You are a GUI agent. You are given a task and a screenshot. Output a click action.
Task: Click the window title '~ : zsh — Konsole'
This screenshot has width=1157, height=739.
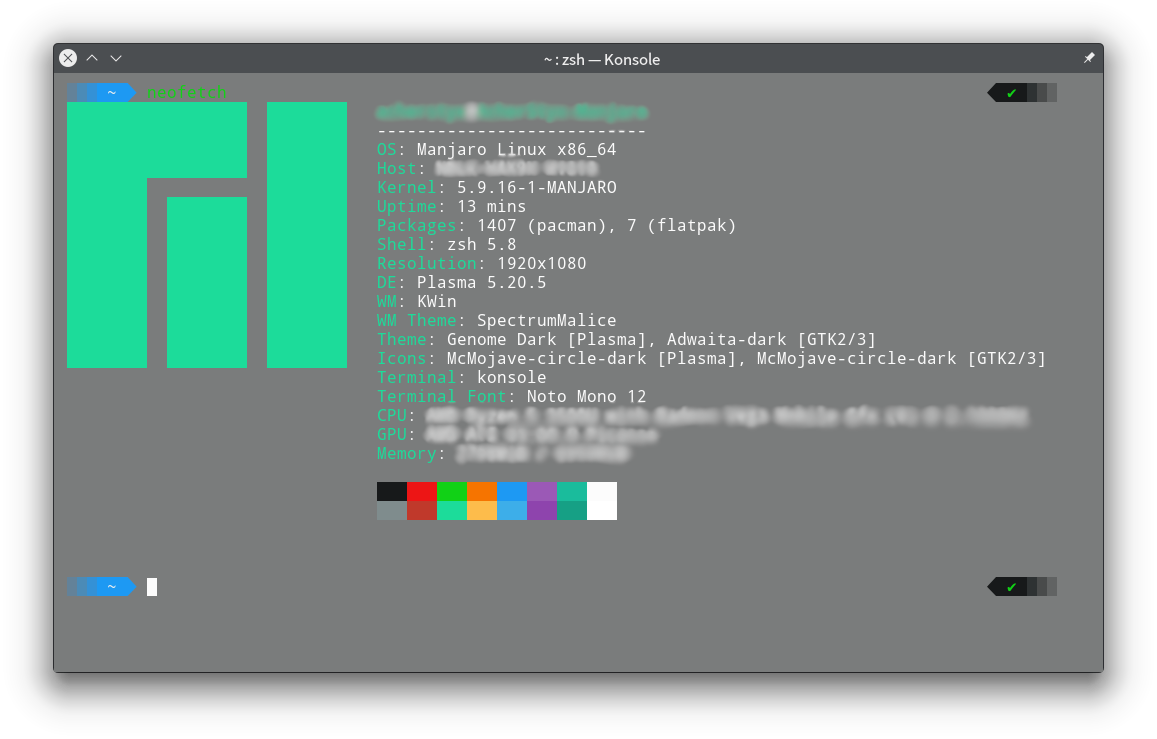point(601,60)
